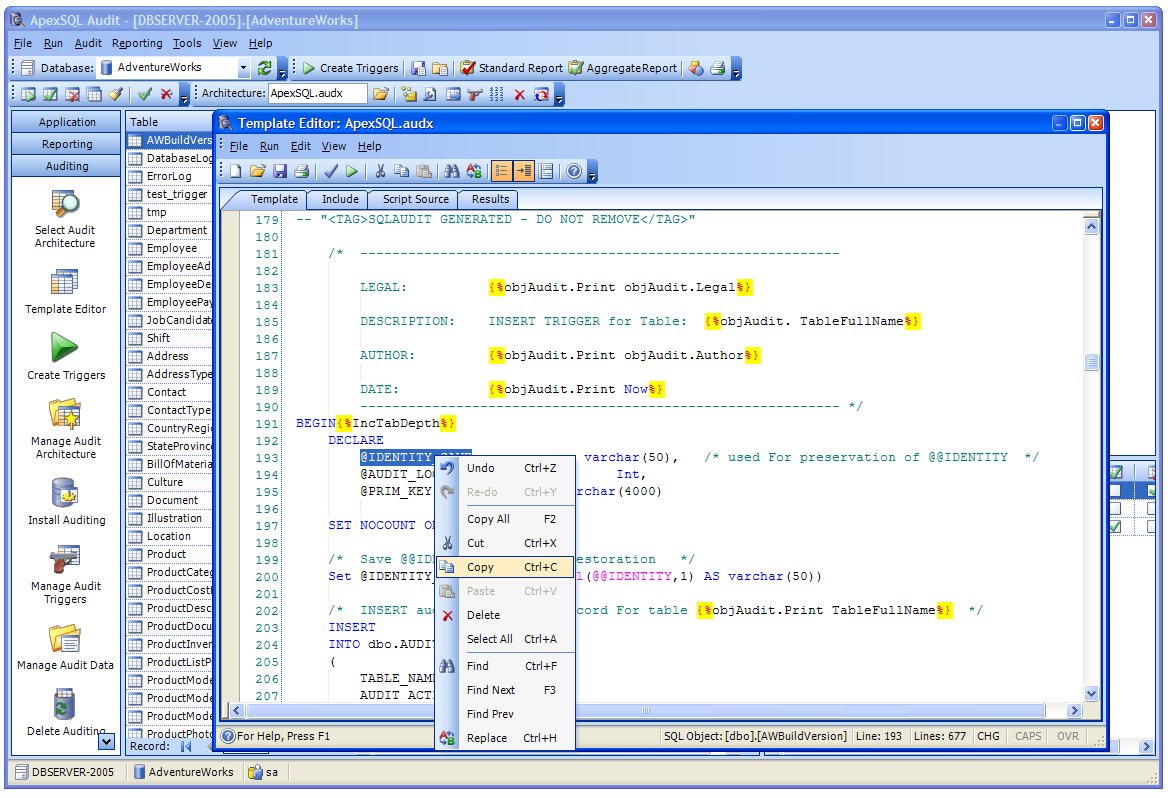
Task: Click the green Run arrow in Template Editor toolbar
Action: point(352,172)
